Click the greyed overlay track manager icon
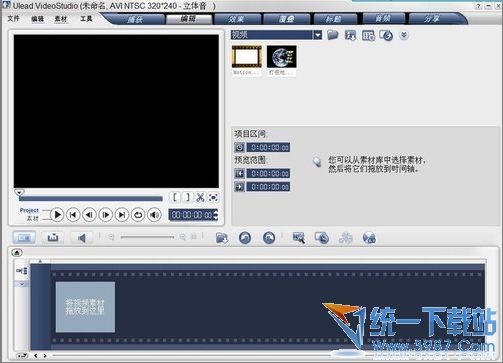The width and height of the screenshot is (503, 363). (x=345, y=238)
